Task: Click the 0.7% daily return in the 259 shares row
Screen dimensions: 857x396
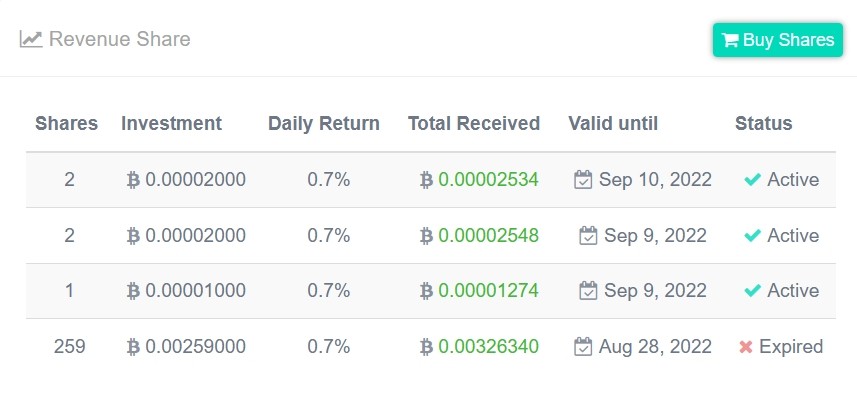Action: pos(328,346)
